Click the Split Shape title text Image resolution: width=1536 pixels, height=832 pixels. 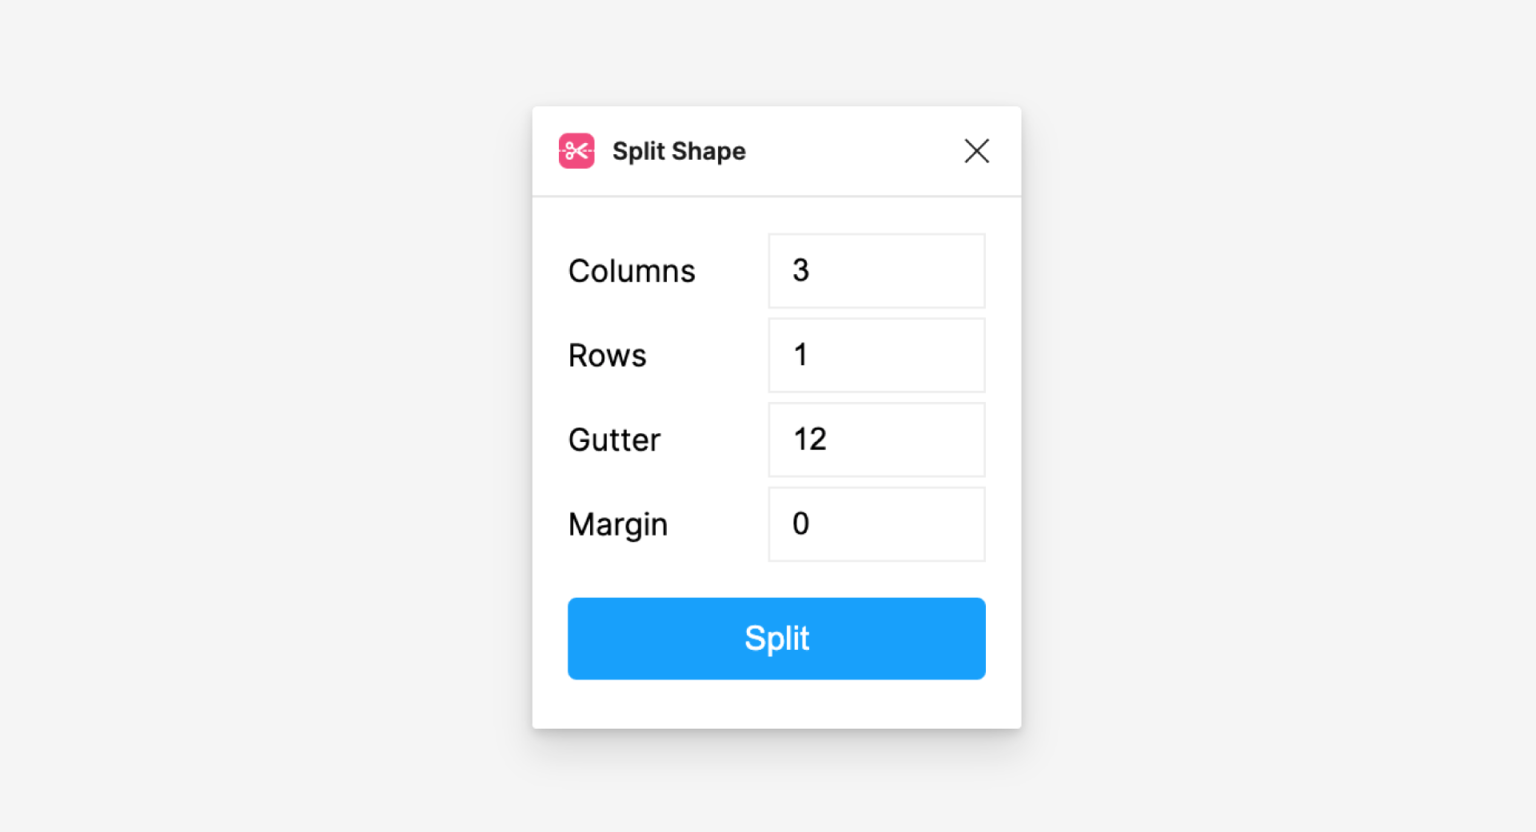[679, 151]
